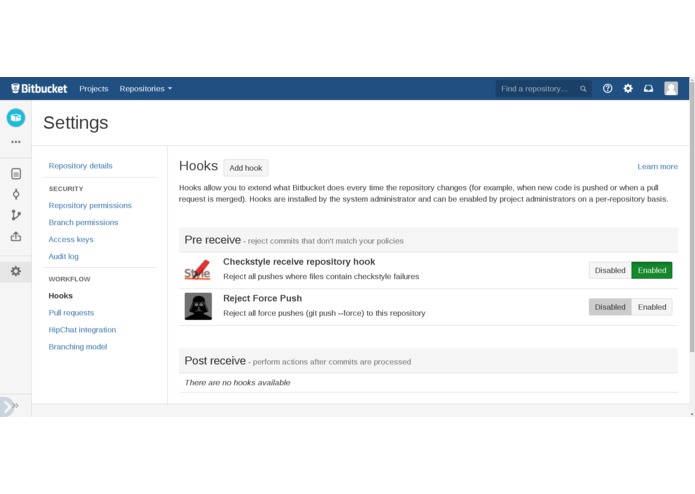695x494 pixels.
Task: Open Branching model settings
Action: coord(78,347)
